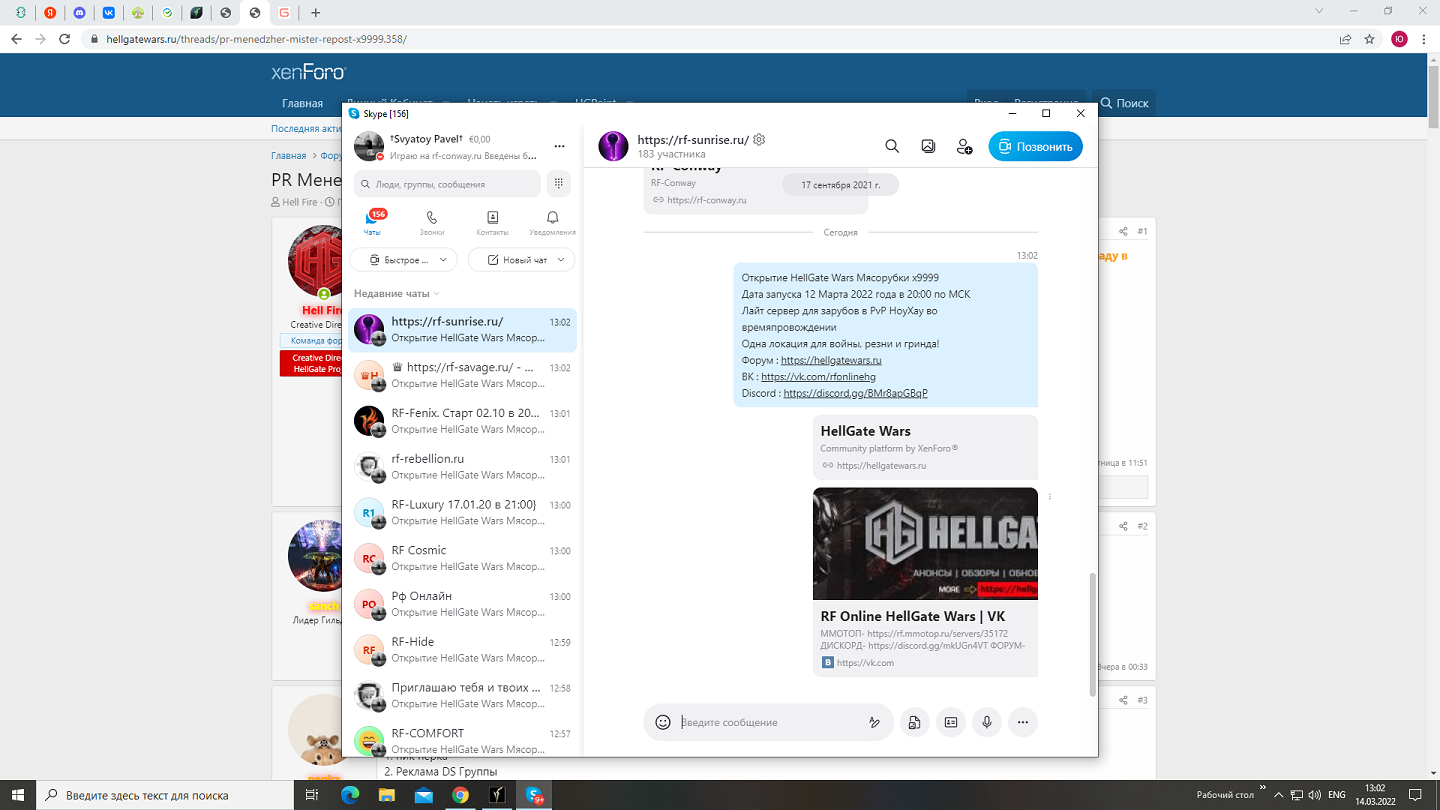This screenshot has height=810, width=1440.
Task: Open message options dots beside VK link preview
Action: tap(1049, 496)
